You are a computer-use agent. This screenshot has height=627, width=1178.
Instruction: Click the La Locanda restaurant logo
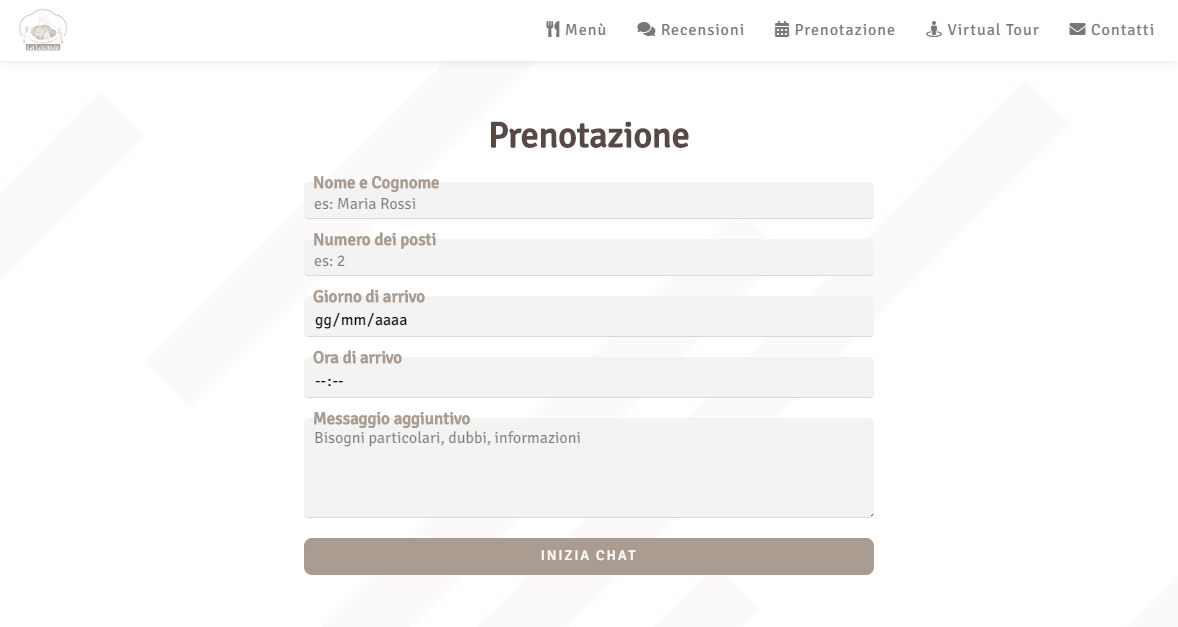coord(43,30)
